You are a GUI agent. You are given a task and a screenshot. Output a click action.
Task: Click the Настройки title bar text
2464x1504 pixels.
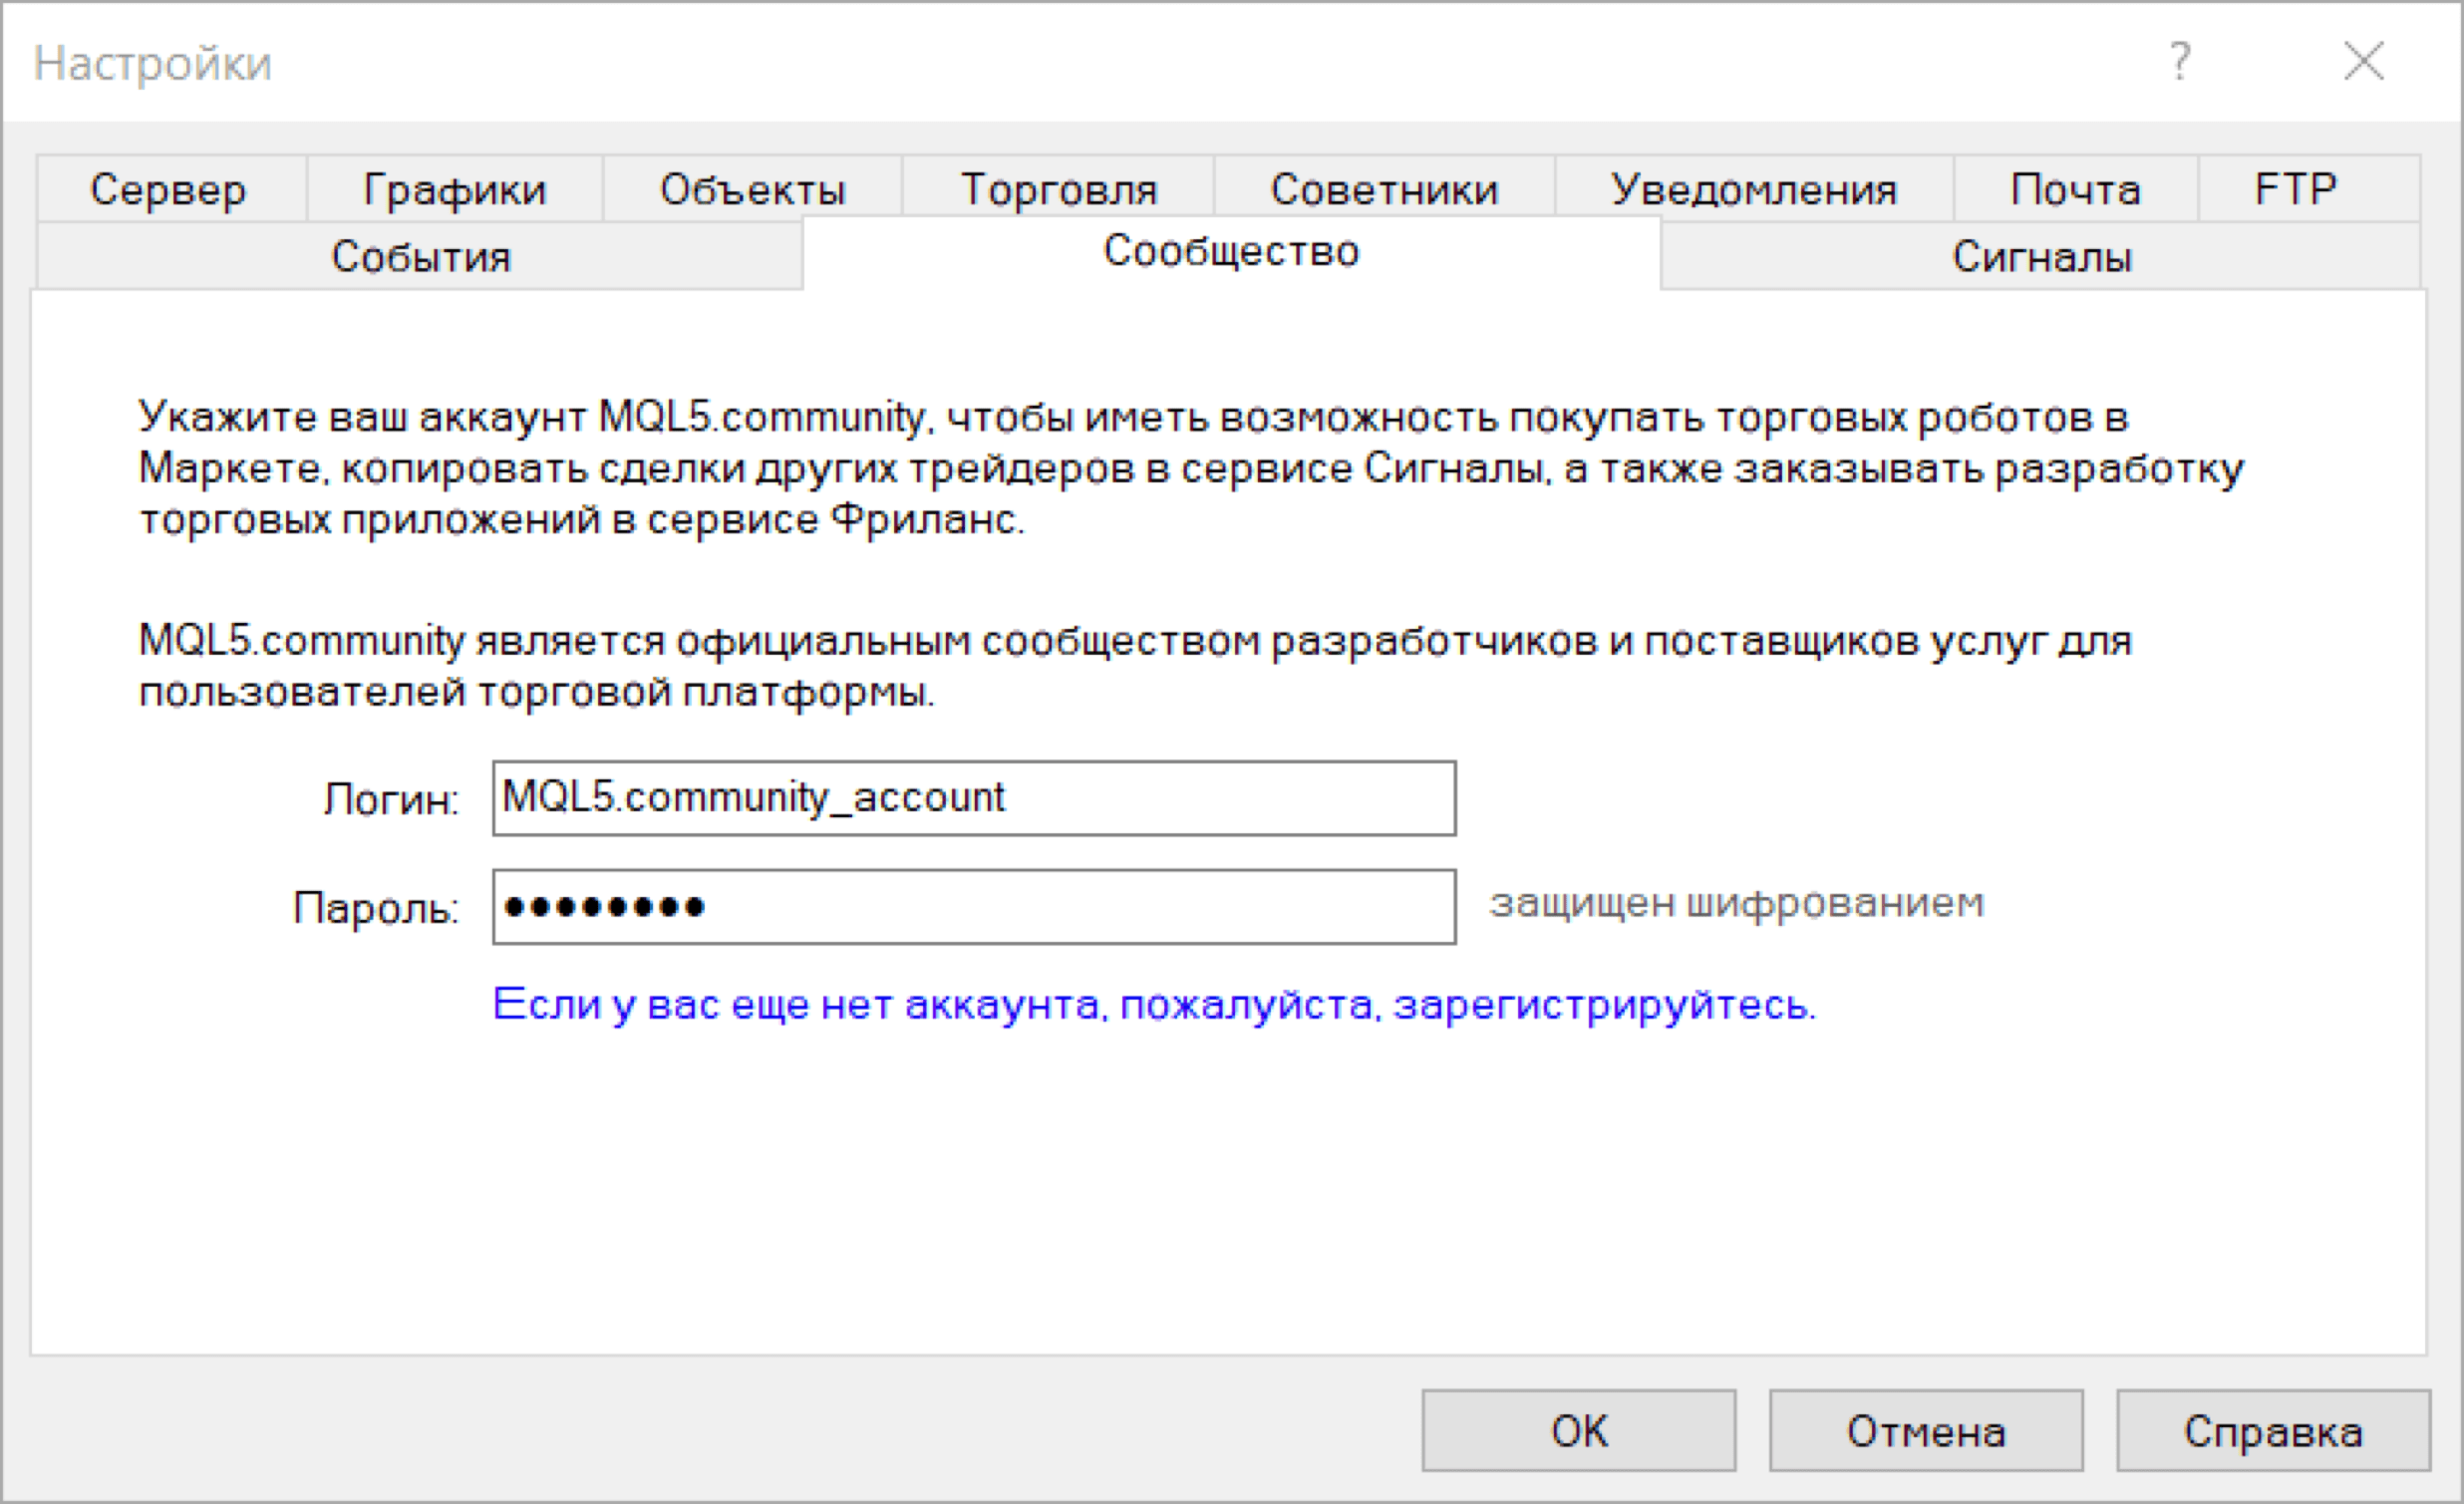tap(153, 64)
